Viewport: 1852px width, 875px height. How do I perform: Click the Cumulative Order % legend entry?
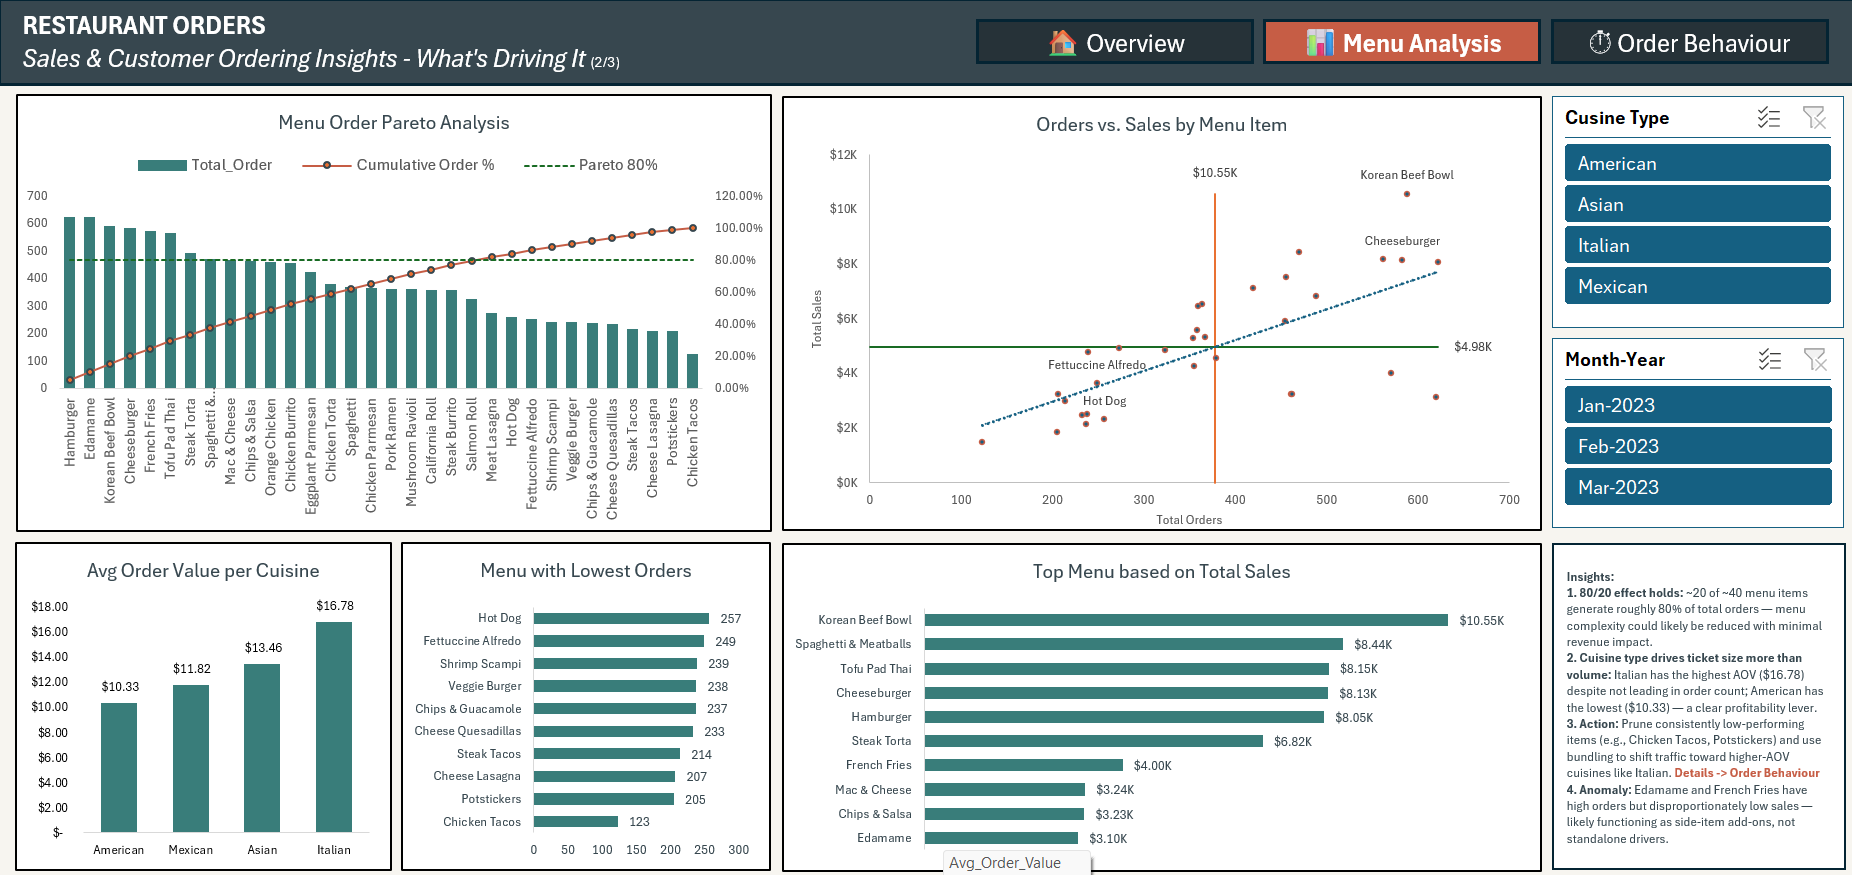[x=398, y=165]
